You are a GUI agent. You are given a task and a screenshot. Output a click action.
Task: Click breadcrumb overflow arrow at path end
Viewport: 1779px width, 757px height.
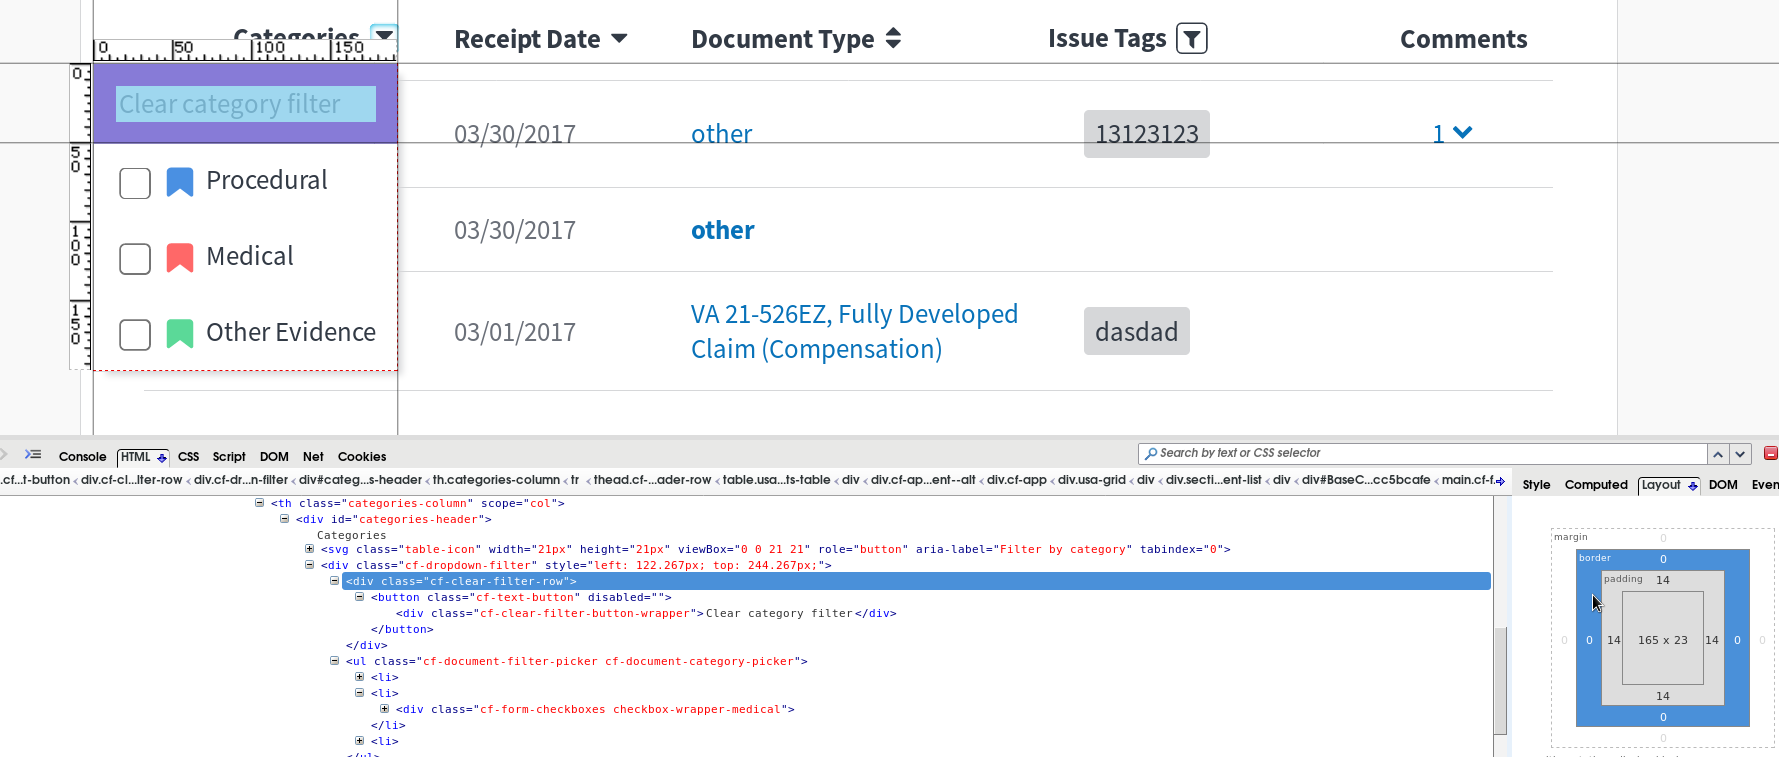click(x=1500, y=481)
